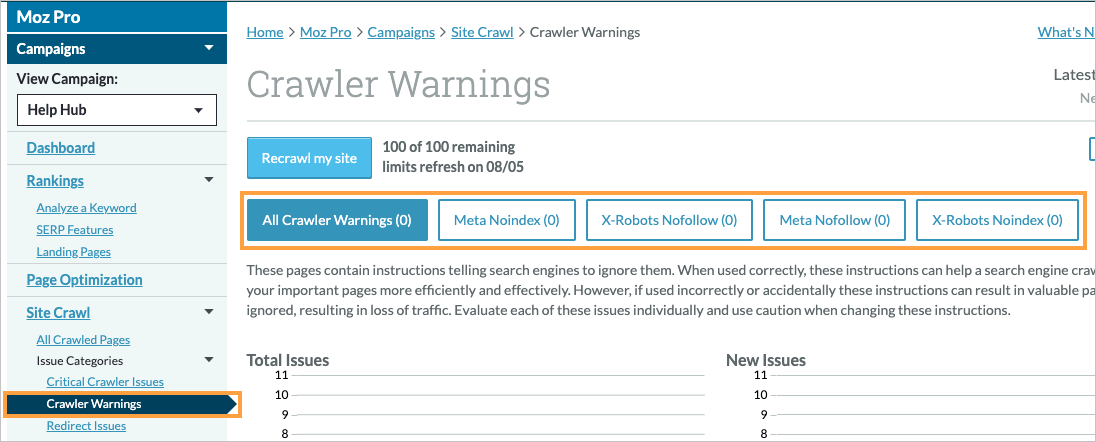Show X-Robots Noindex warnings

click(x=996, y=220)
